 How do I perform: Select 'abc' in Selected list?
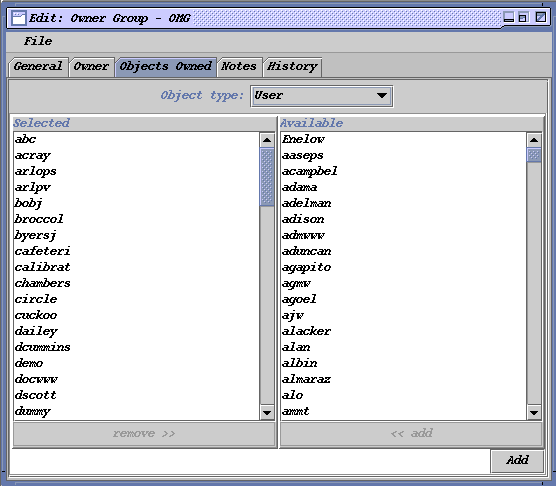pos(137,139)
